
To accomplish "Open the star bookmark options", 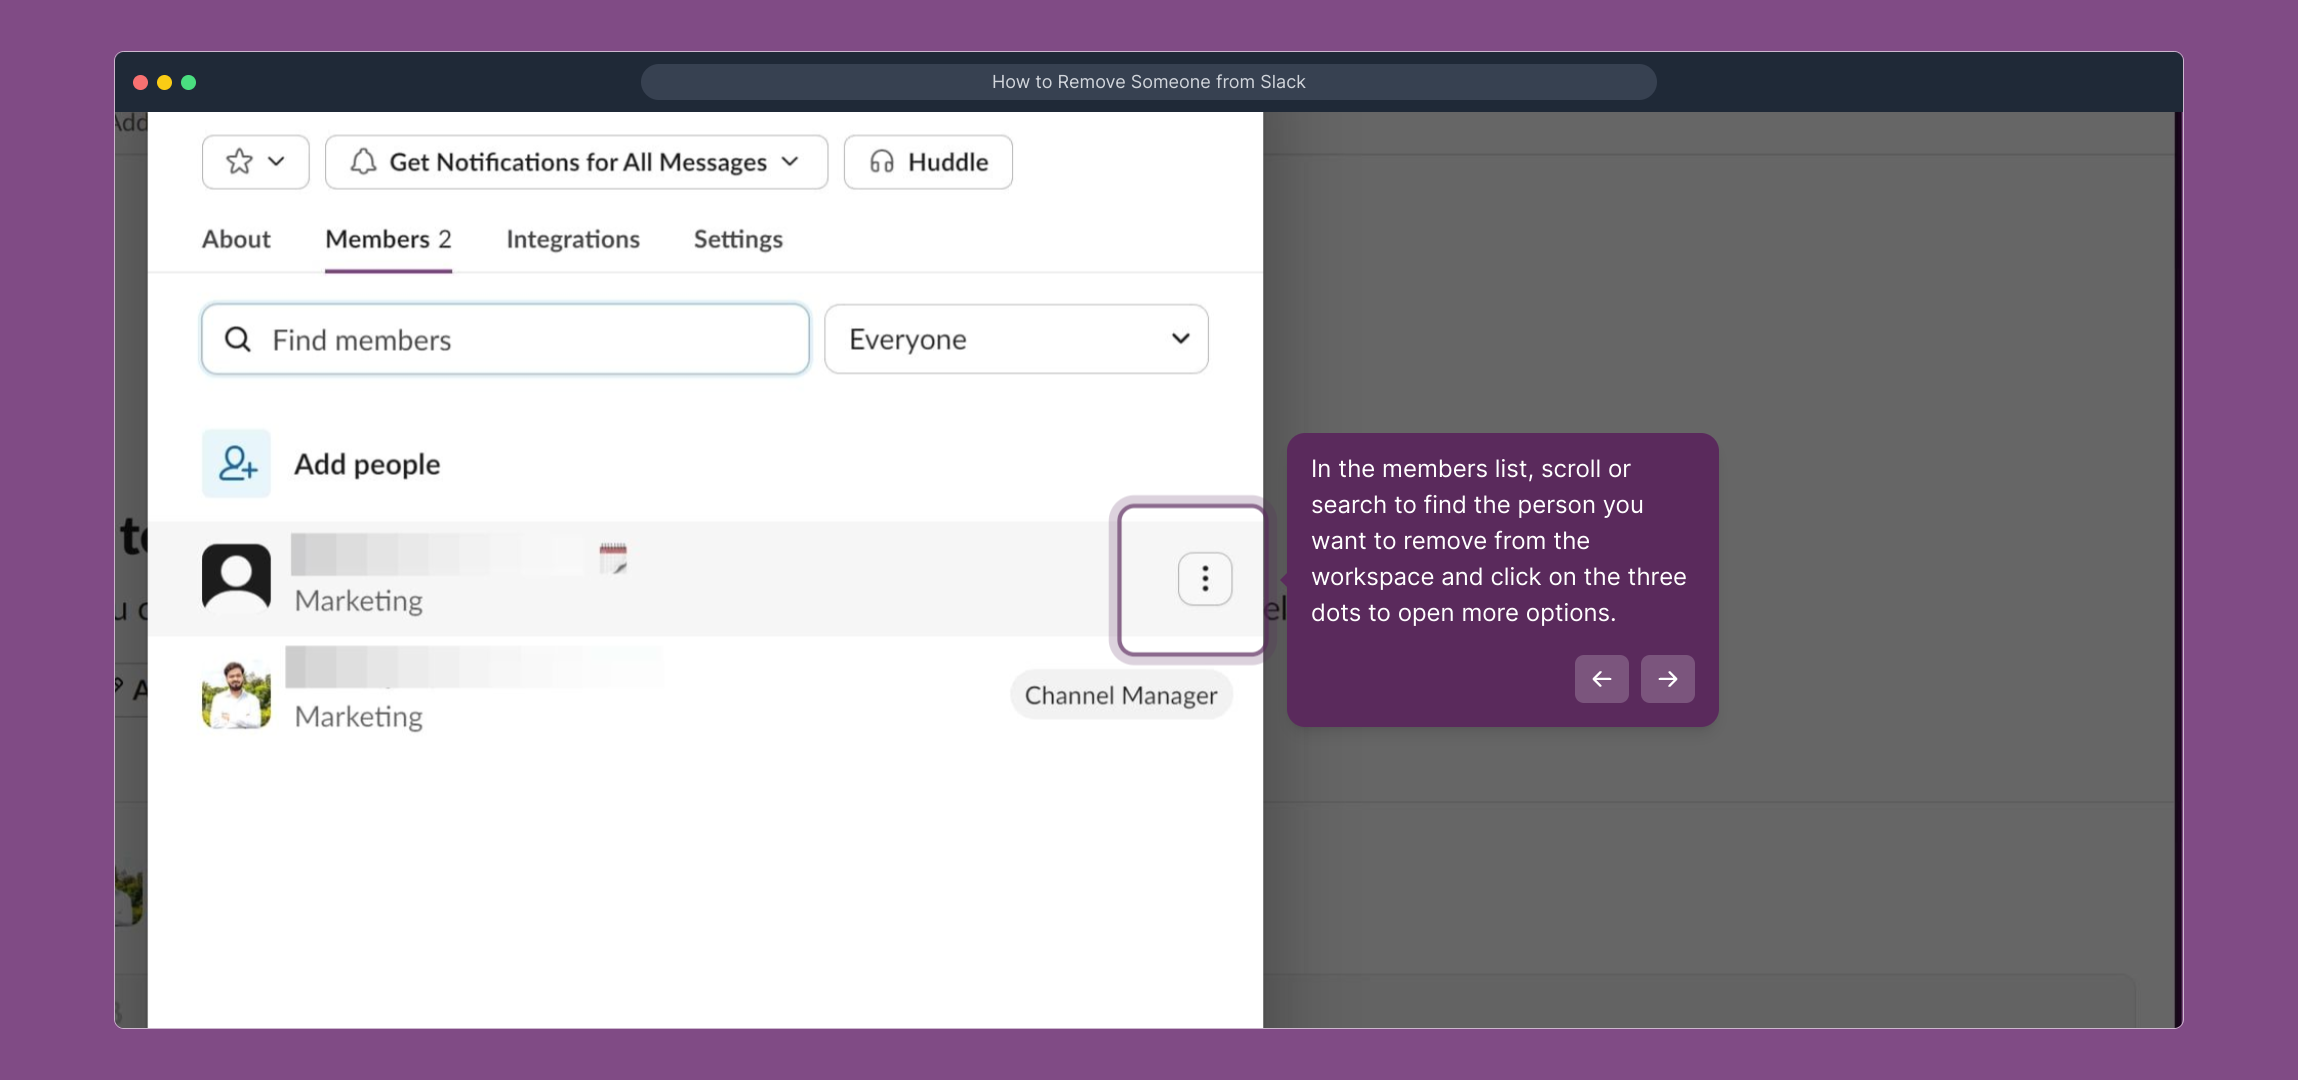I will click(240, 161).
